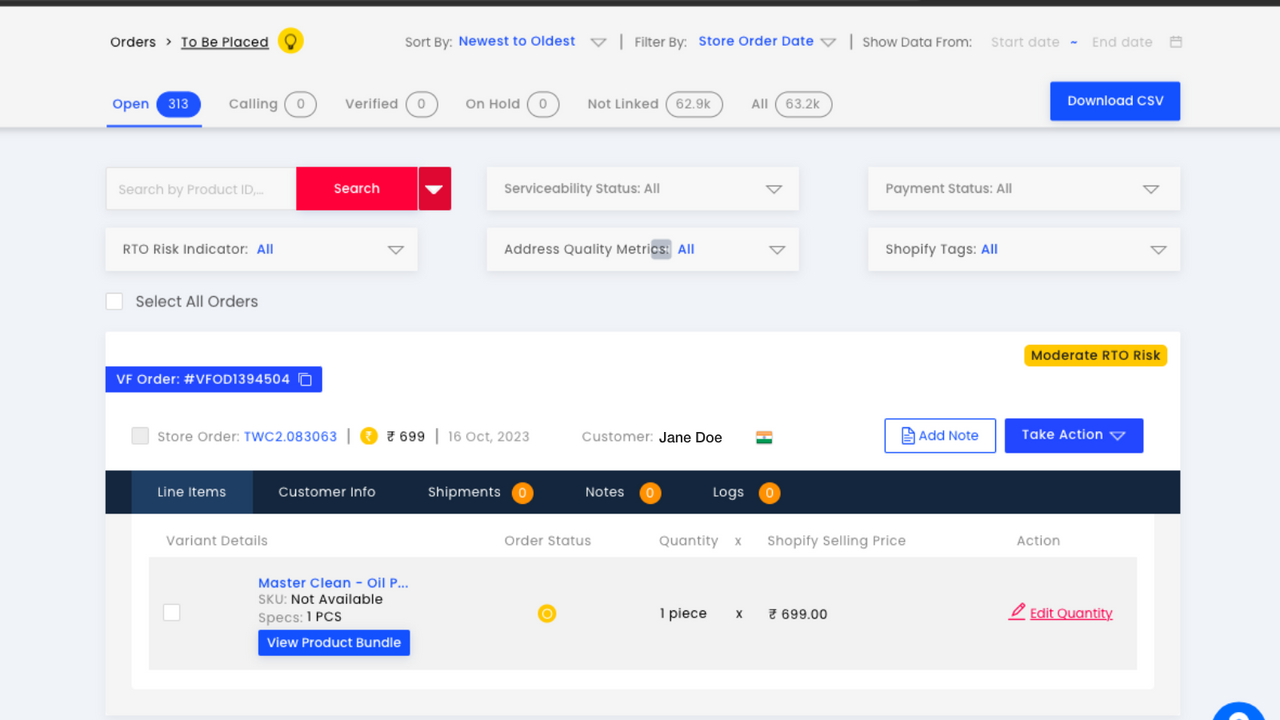
Task: Click the ₹ 699.00 selling price
Action: 798,614
